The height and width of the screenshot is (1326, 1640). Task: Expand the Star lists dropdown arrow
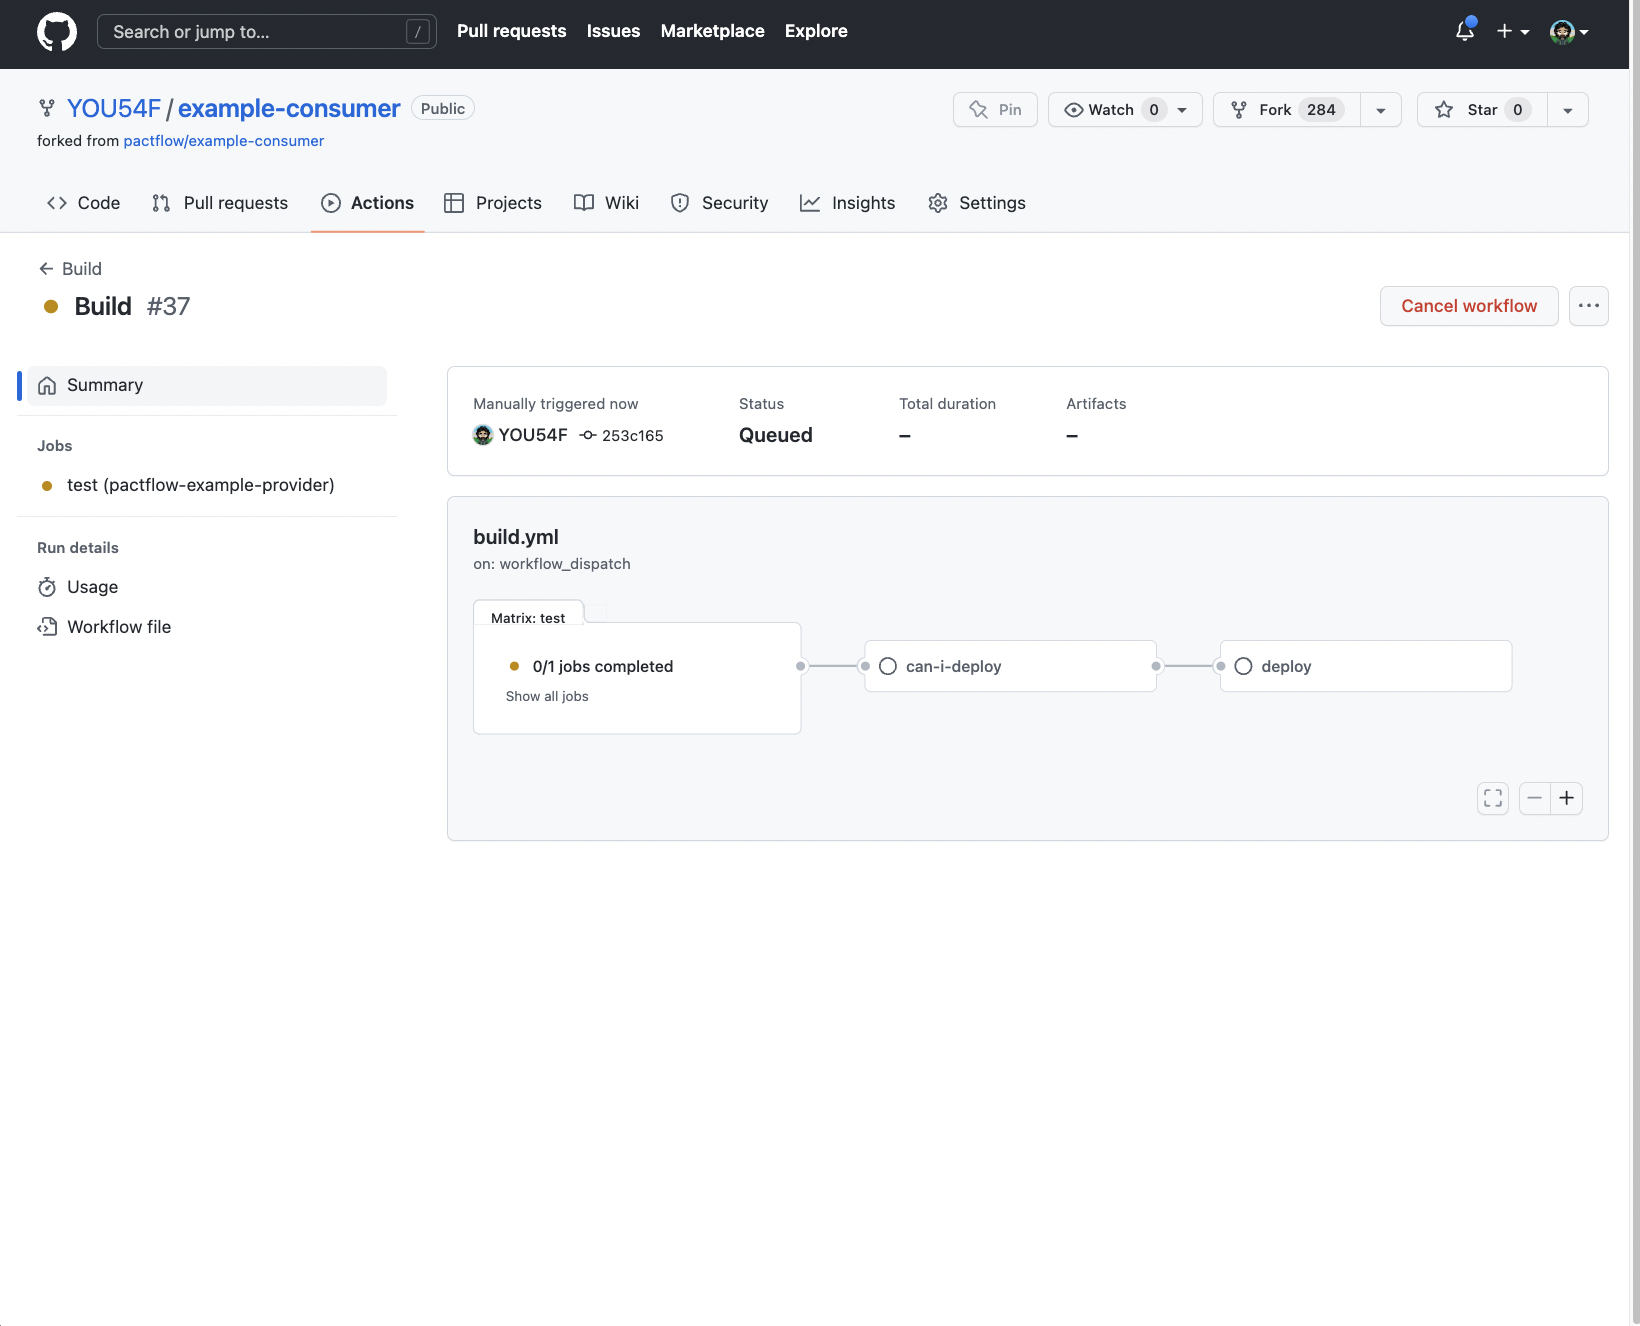(x=1567, y=110)
